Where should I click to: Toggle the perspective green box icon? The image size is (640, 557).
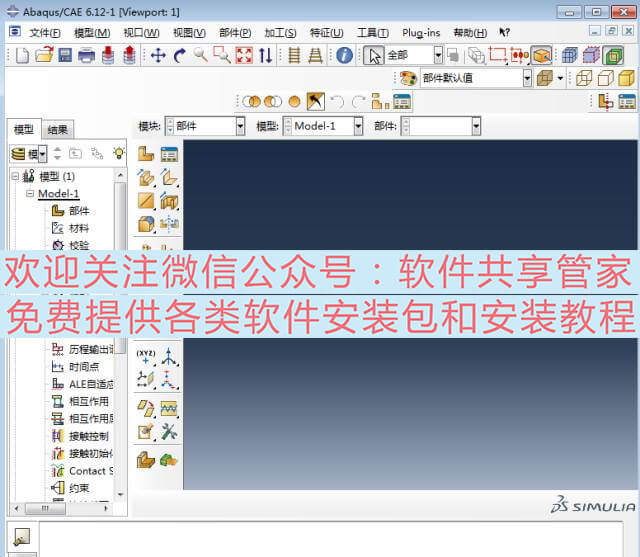tap(613, 55)
